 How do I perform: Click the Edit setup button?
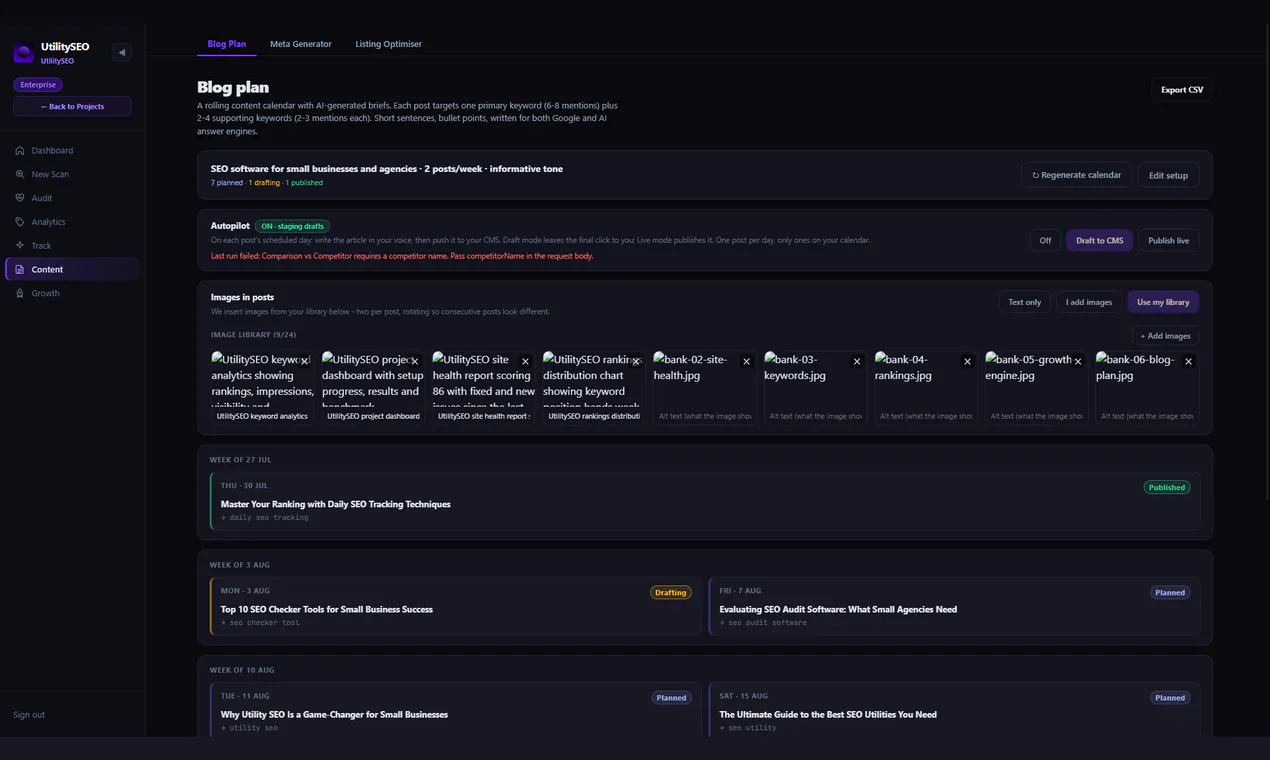(x=1168, y=175)
